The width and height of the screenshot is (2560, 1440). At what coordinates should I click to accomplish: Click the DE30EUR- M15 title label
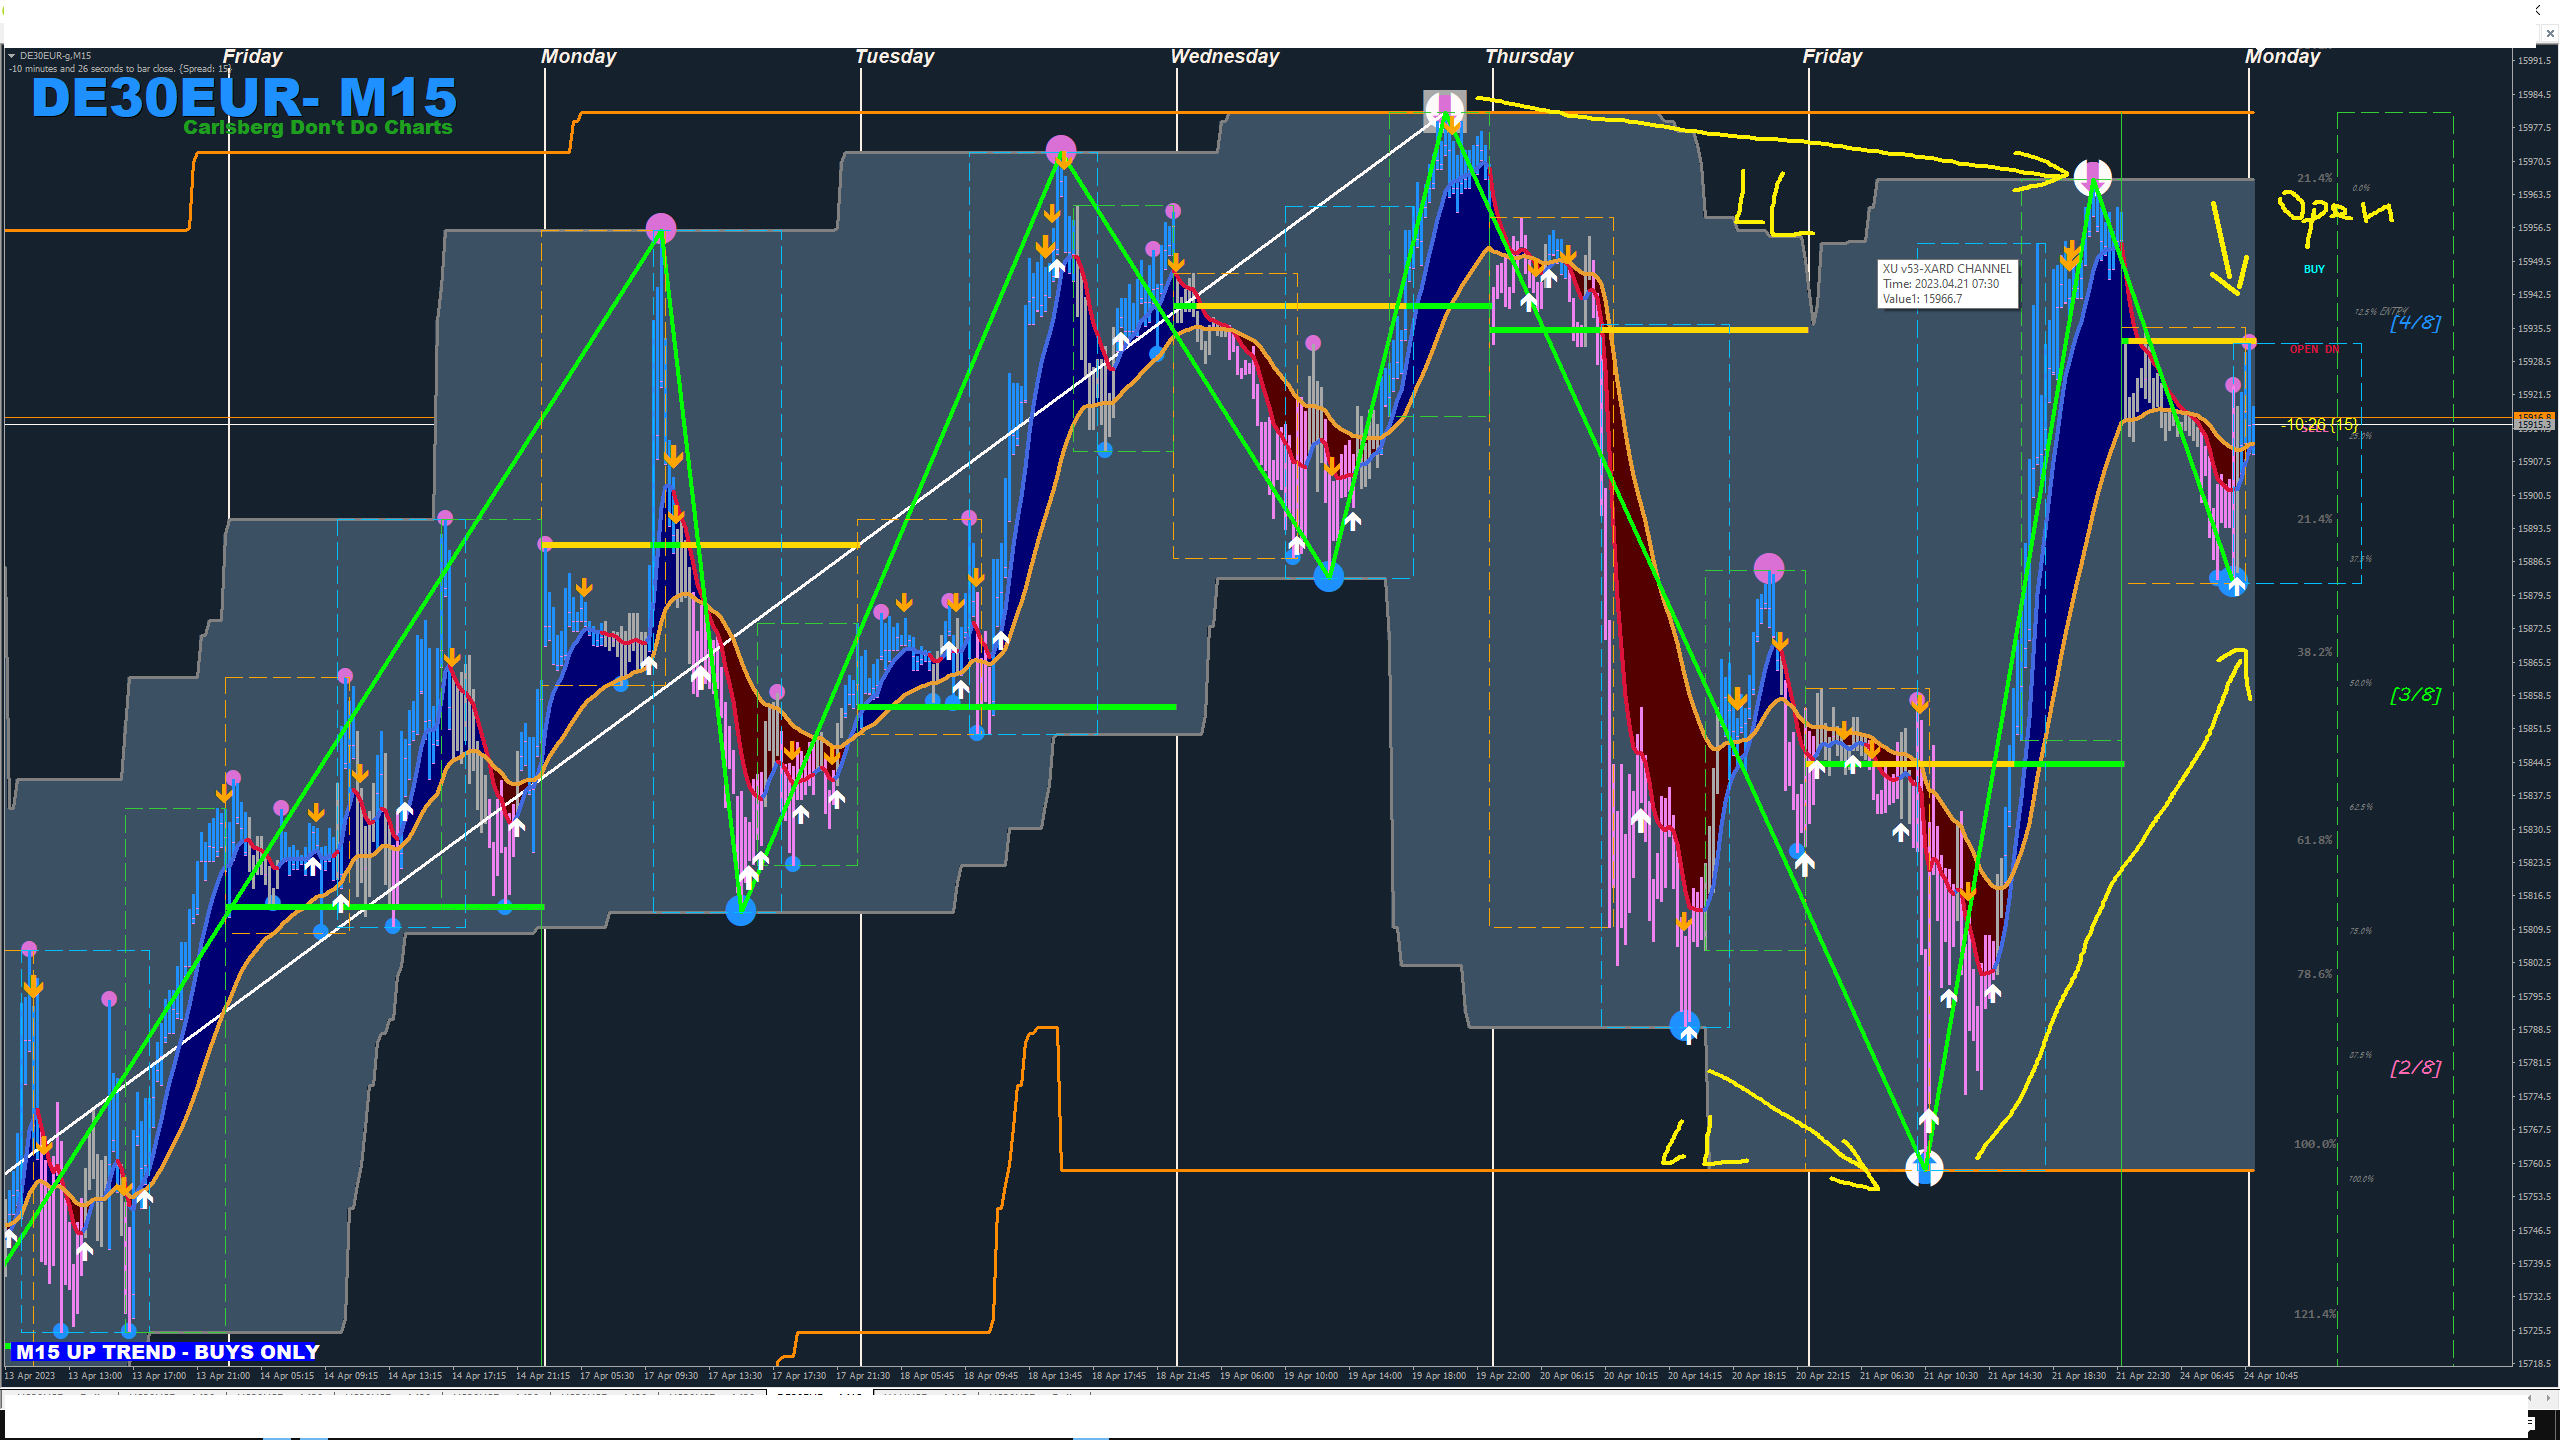pyautogui.click(x=244, y=98)
